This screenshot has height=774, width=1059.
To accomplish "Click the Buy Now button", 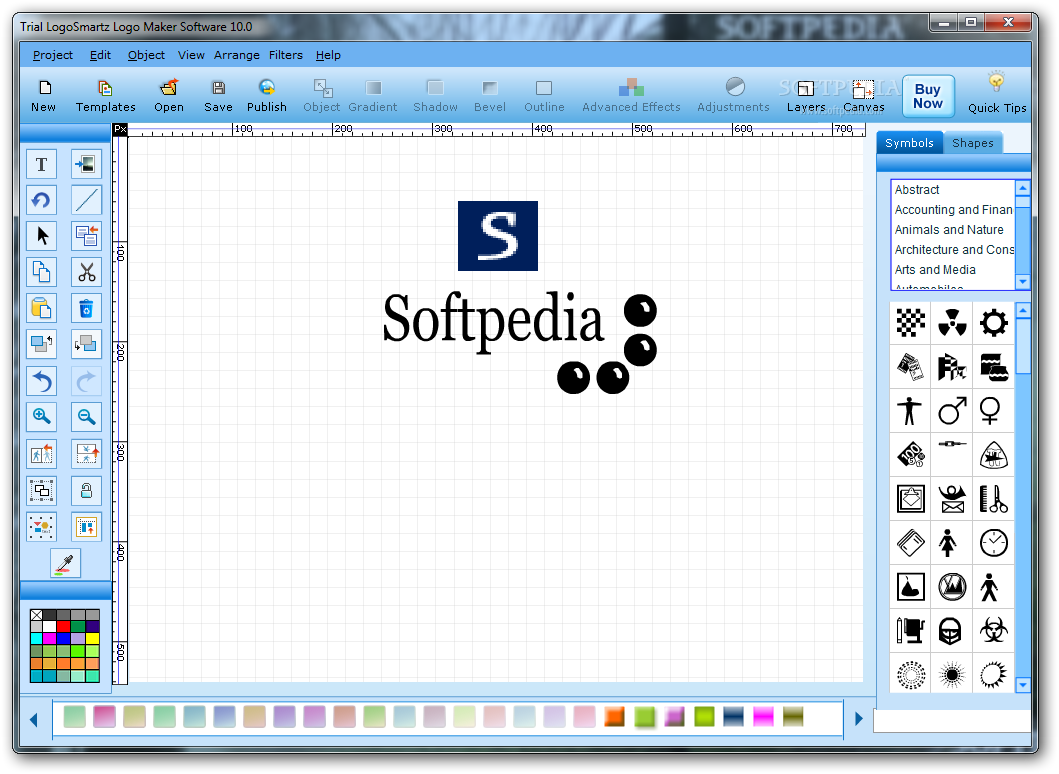I will click(x=928, y=96).
